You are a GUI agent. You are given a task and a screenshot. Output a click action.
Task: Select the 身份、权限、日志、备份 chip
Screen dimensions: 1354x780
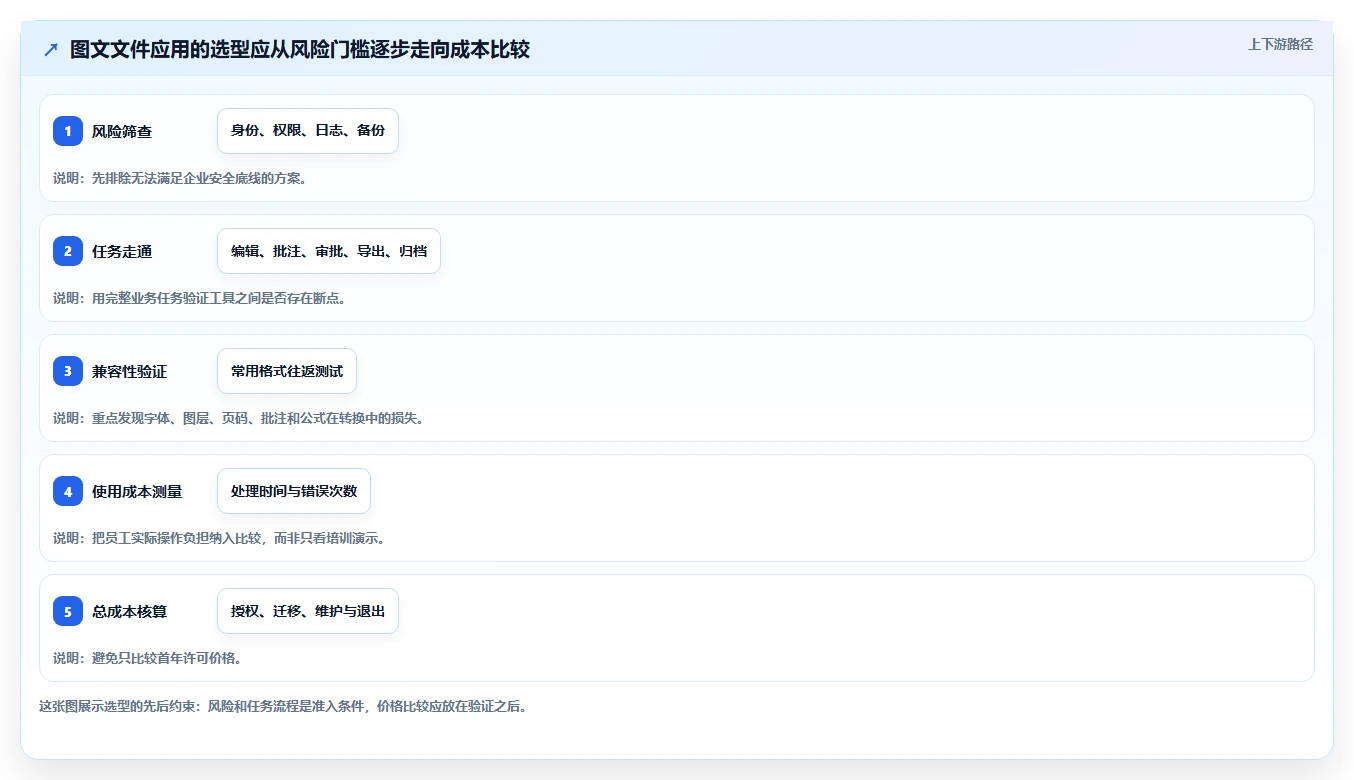tap(308, 131)
